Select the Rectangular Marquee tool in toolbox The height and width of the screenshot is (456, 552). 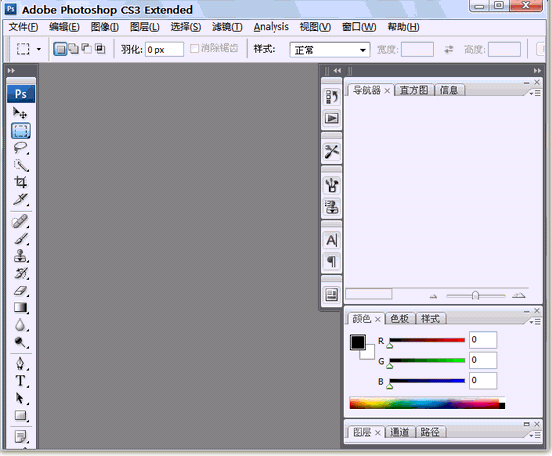pos(20,131)
